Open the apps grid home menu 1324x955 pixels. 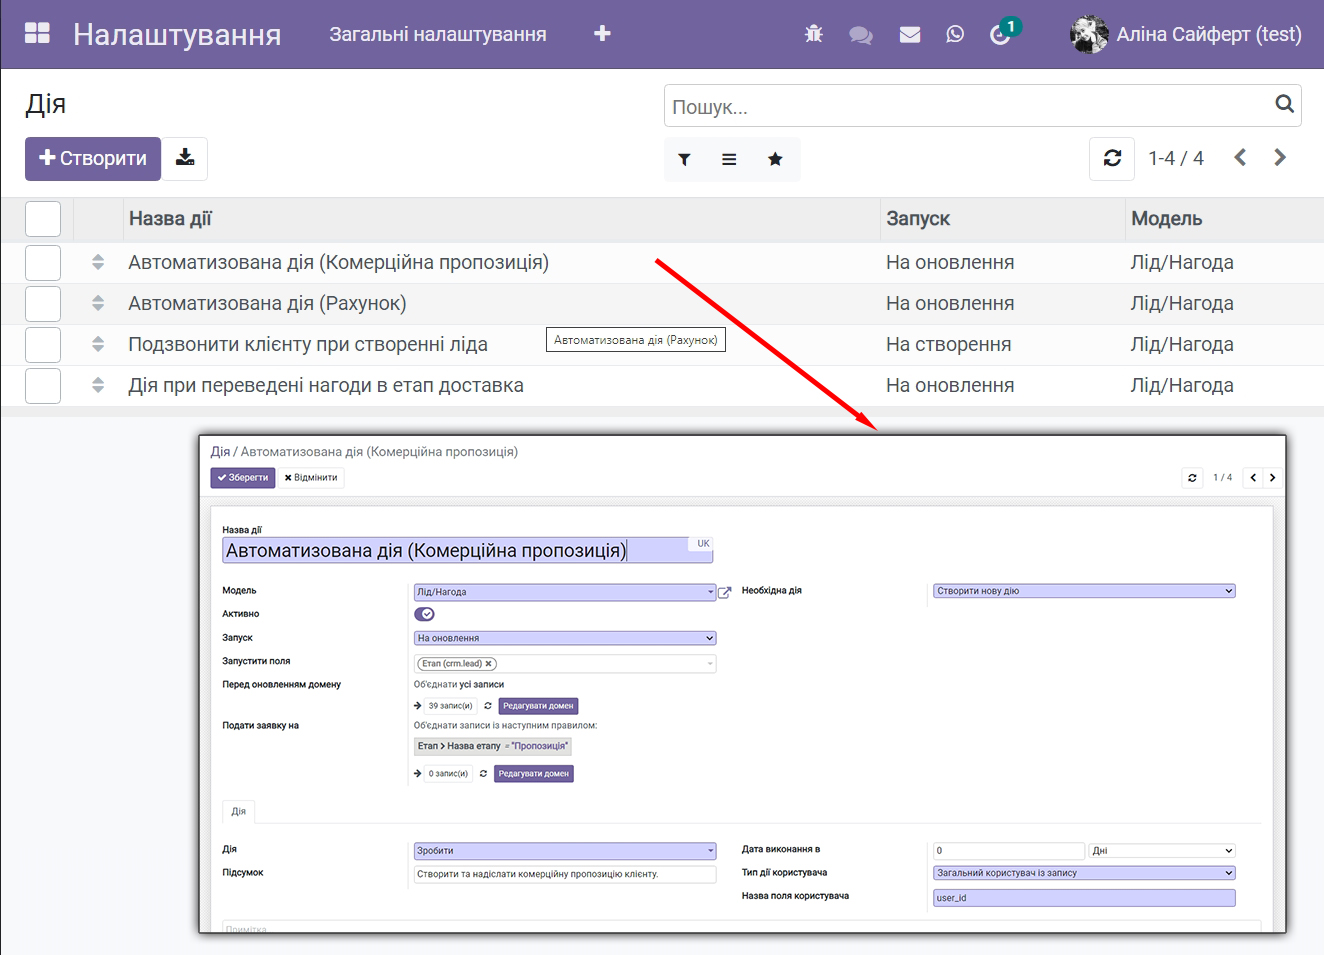(37, 34)
